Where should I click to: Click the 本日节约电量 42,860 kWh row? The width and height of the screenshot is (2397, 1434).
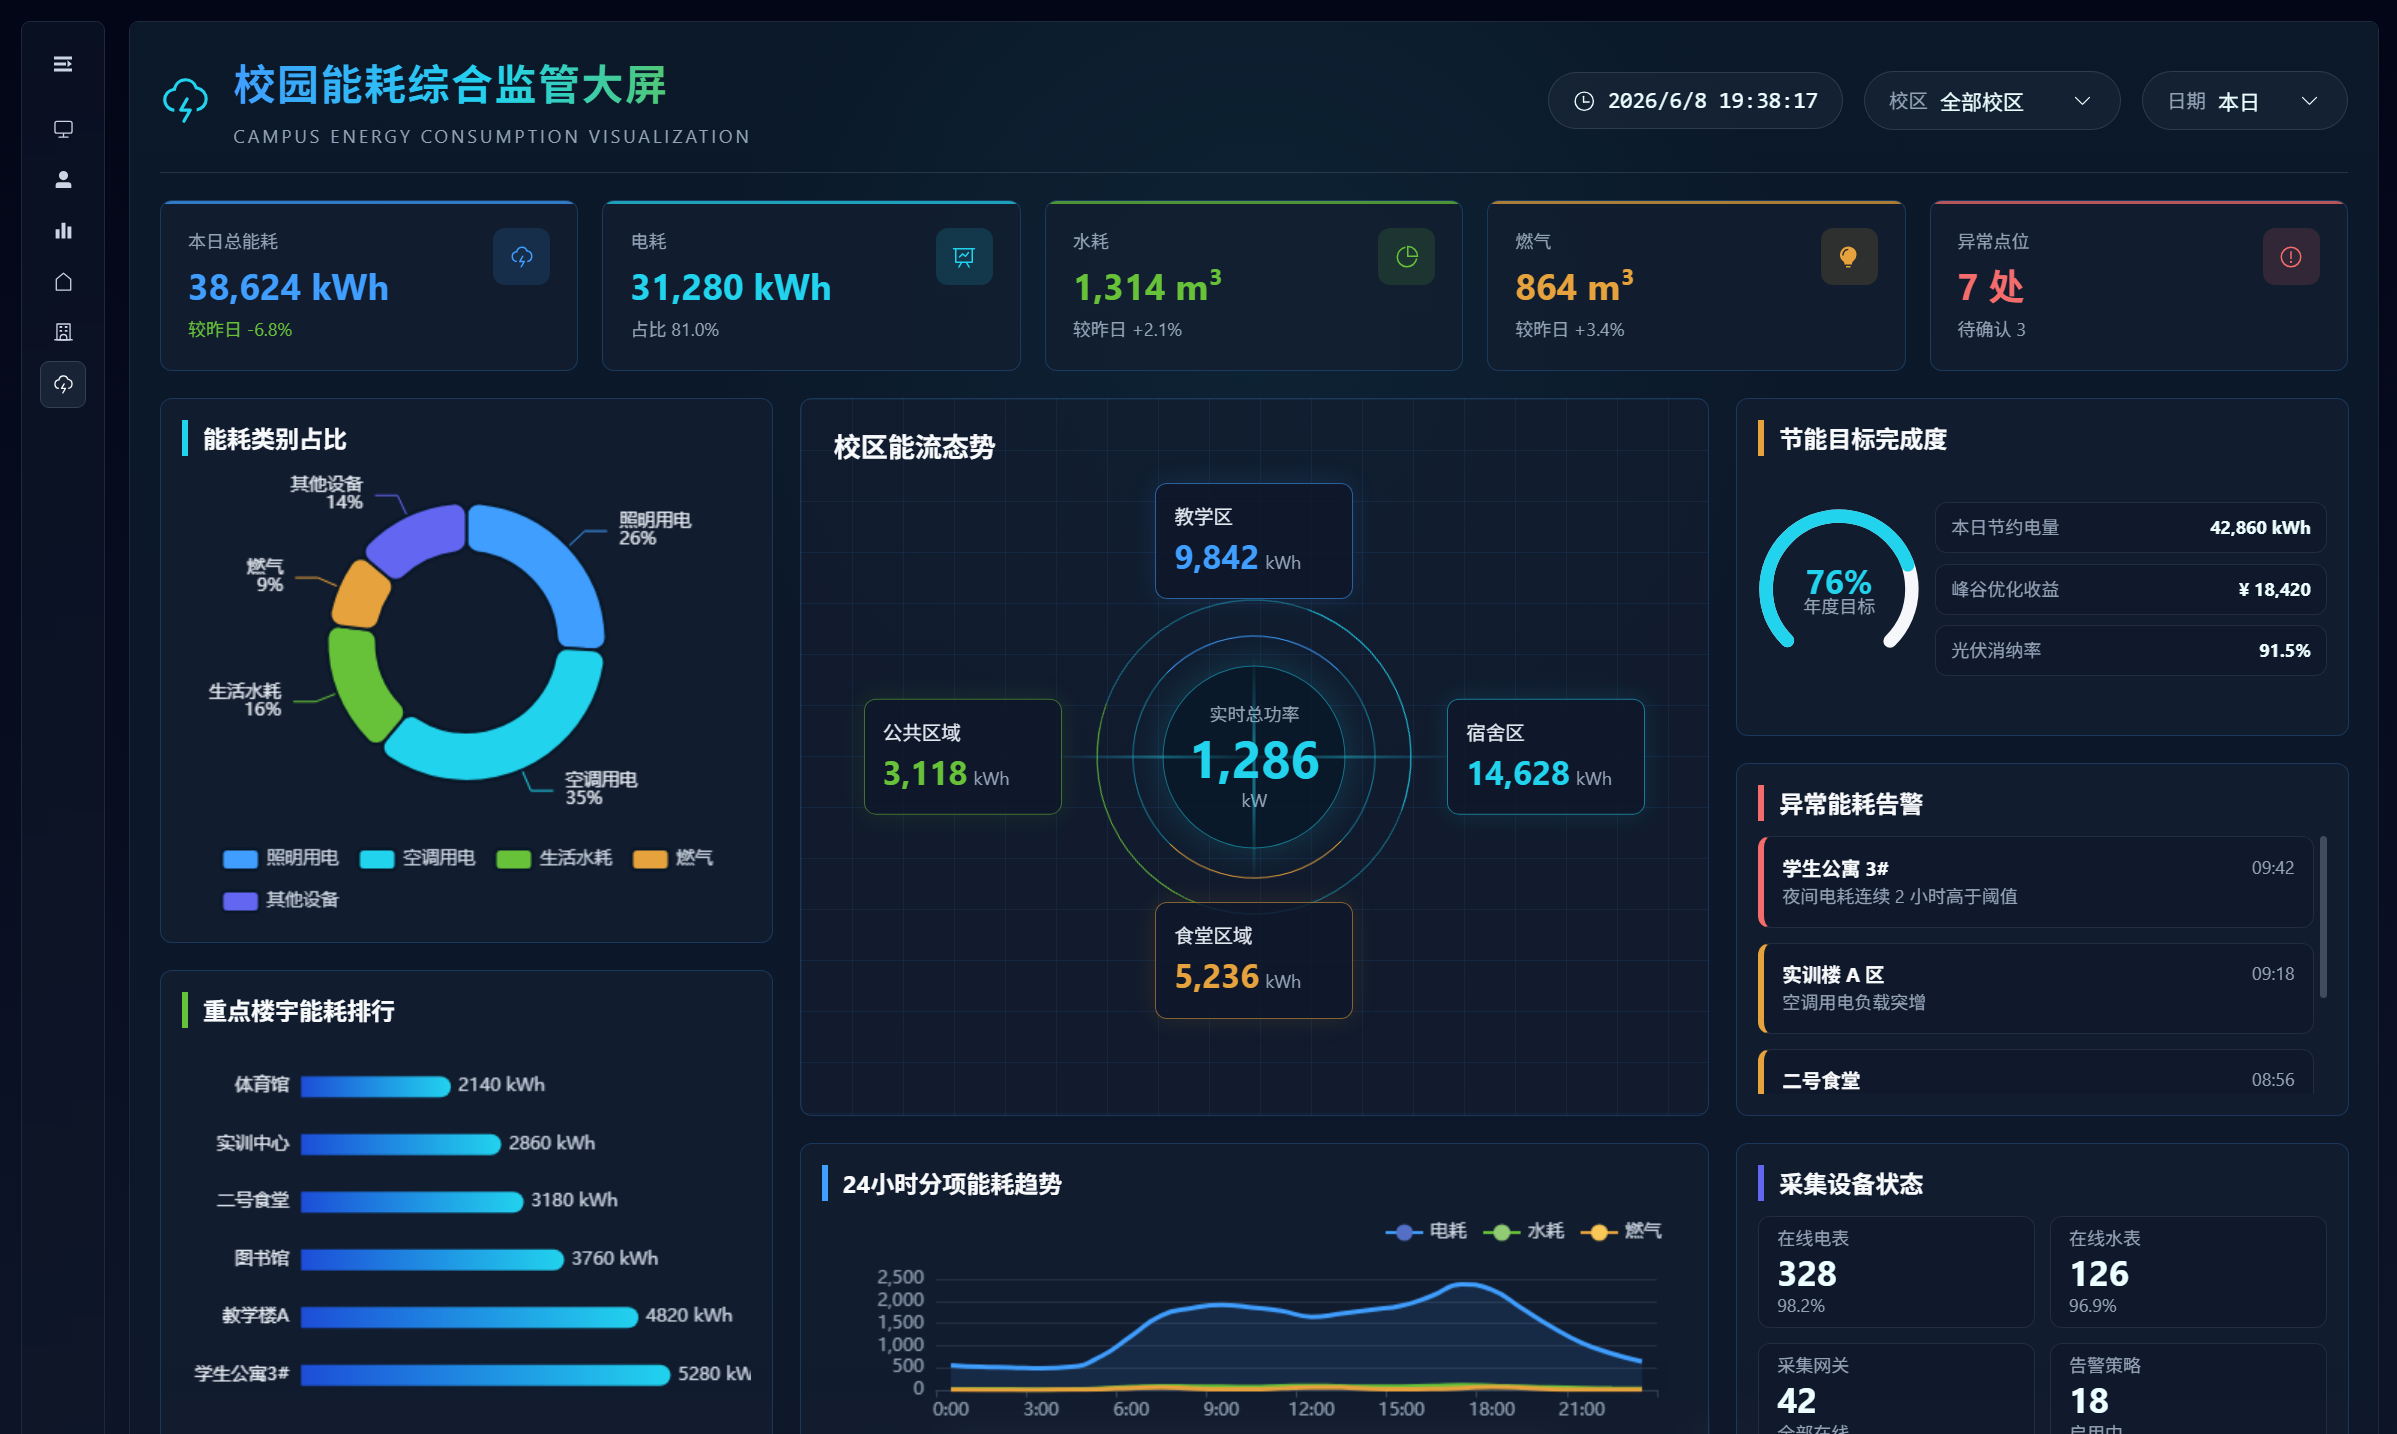[x=2130, y=528]
